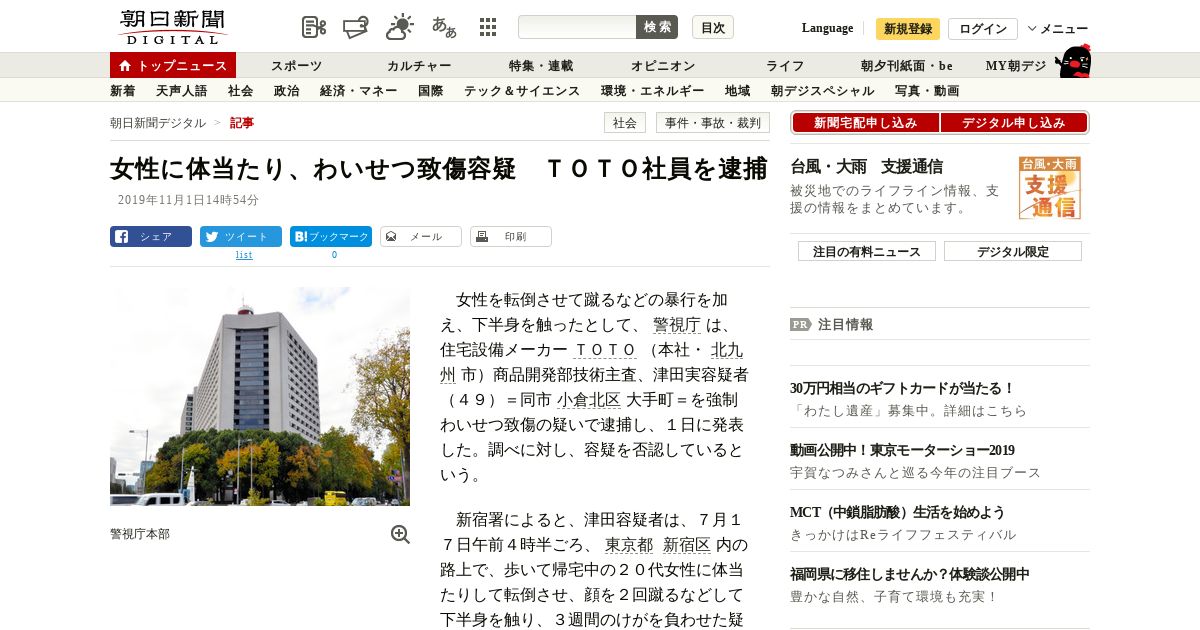This screenshot has height=630, width=1200.
Task: Open the 特集・連載 section
Action: pyautogui.click(x=541, y=66)
